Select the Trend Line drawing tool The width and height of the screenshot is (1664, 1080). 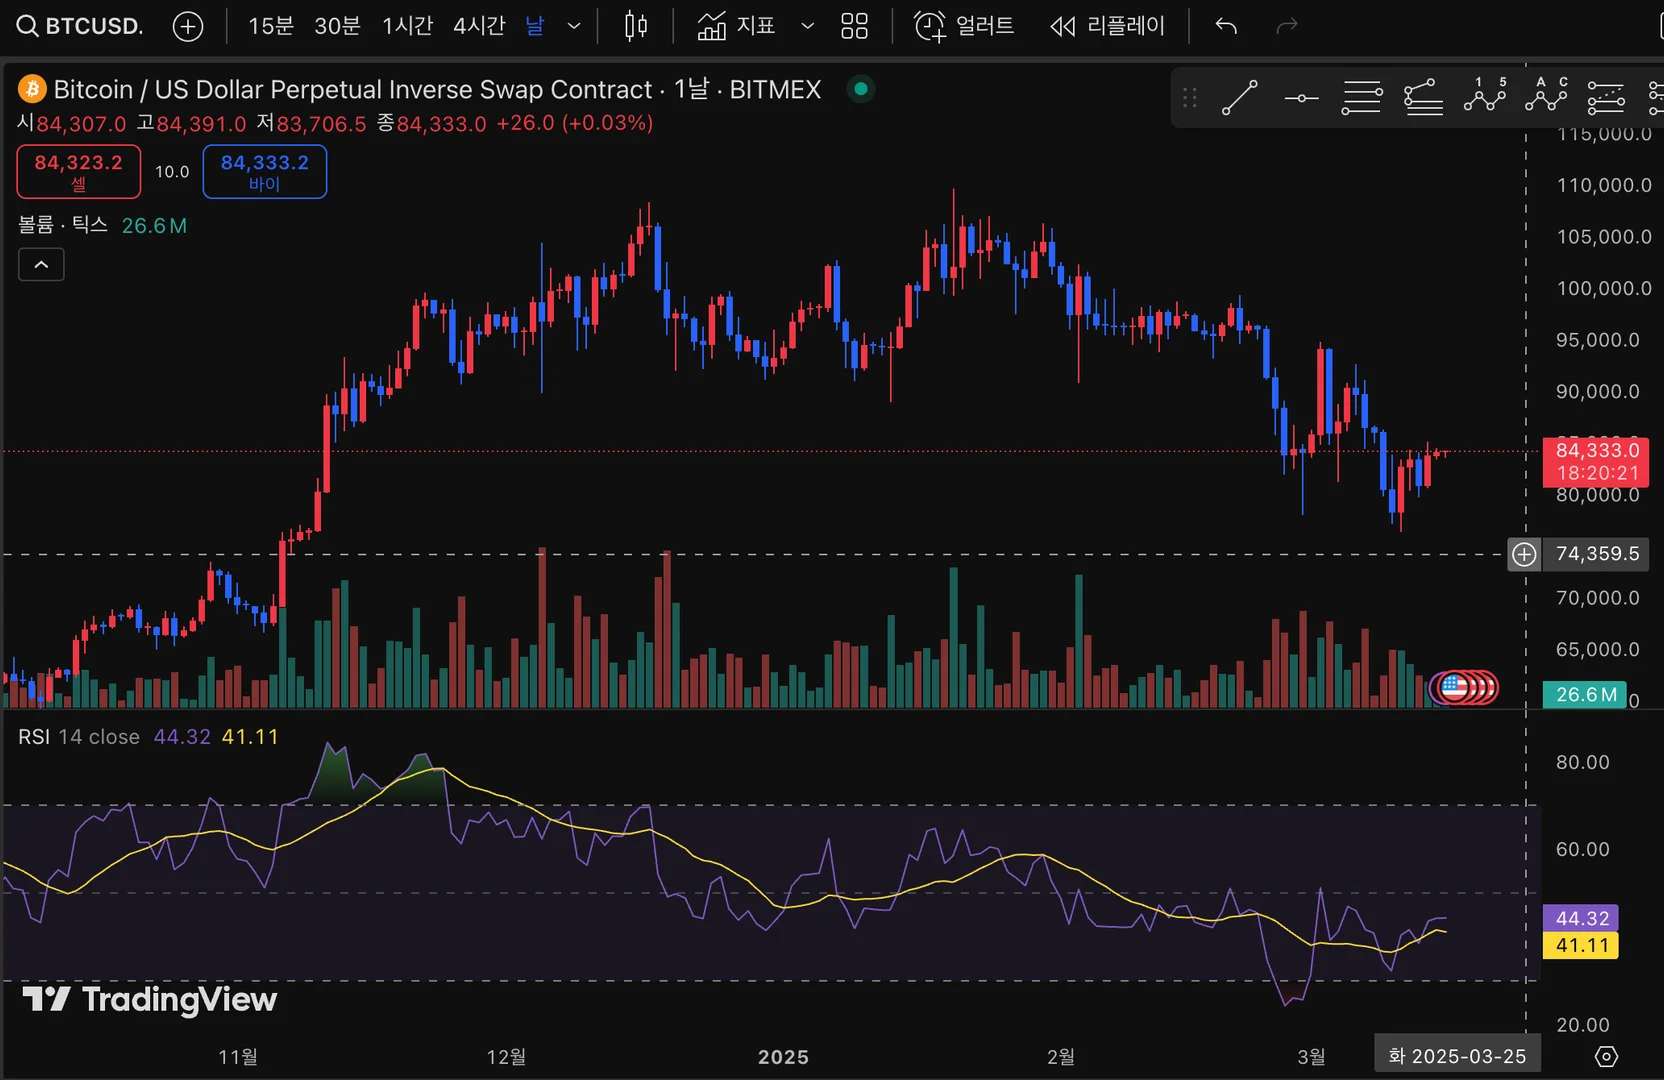pos(1240,98)
